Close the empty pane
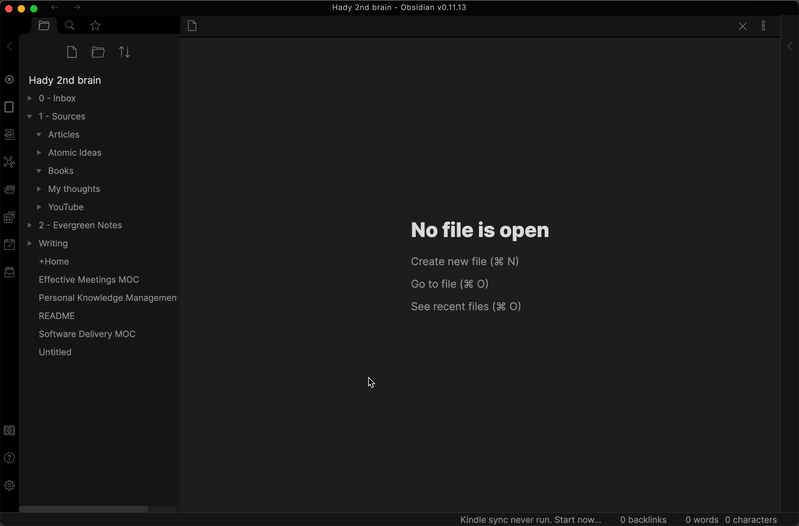This screenshot has width=799, height=526. tap(742, 26)
